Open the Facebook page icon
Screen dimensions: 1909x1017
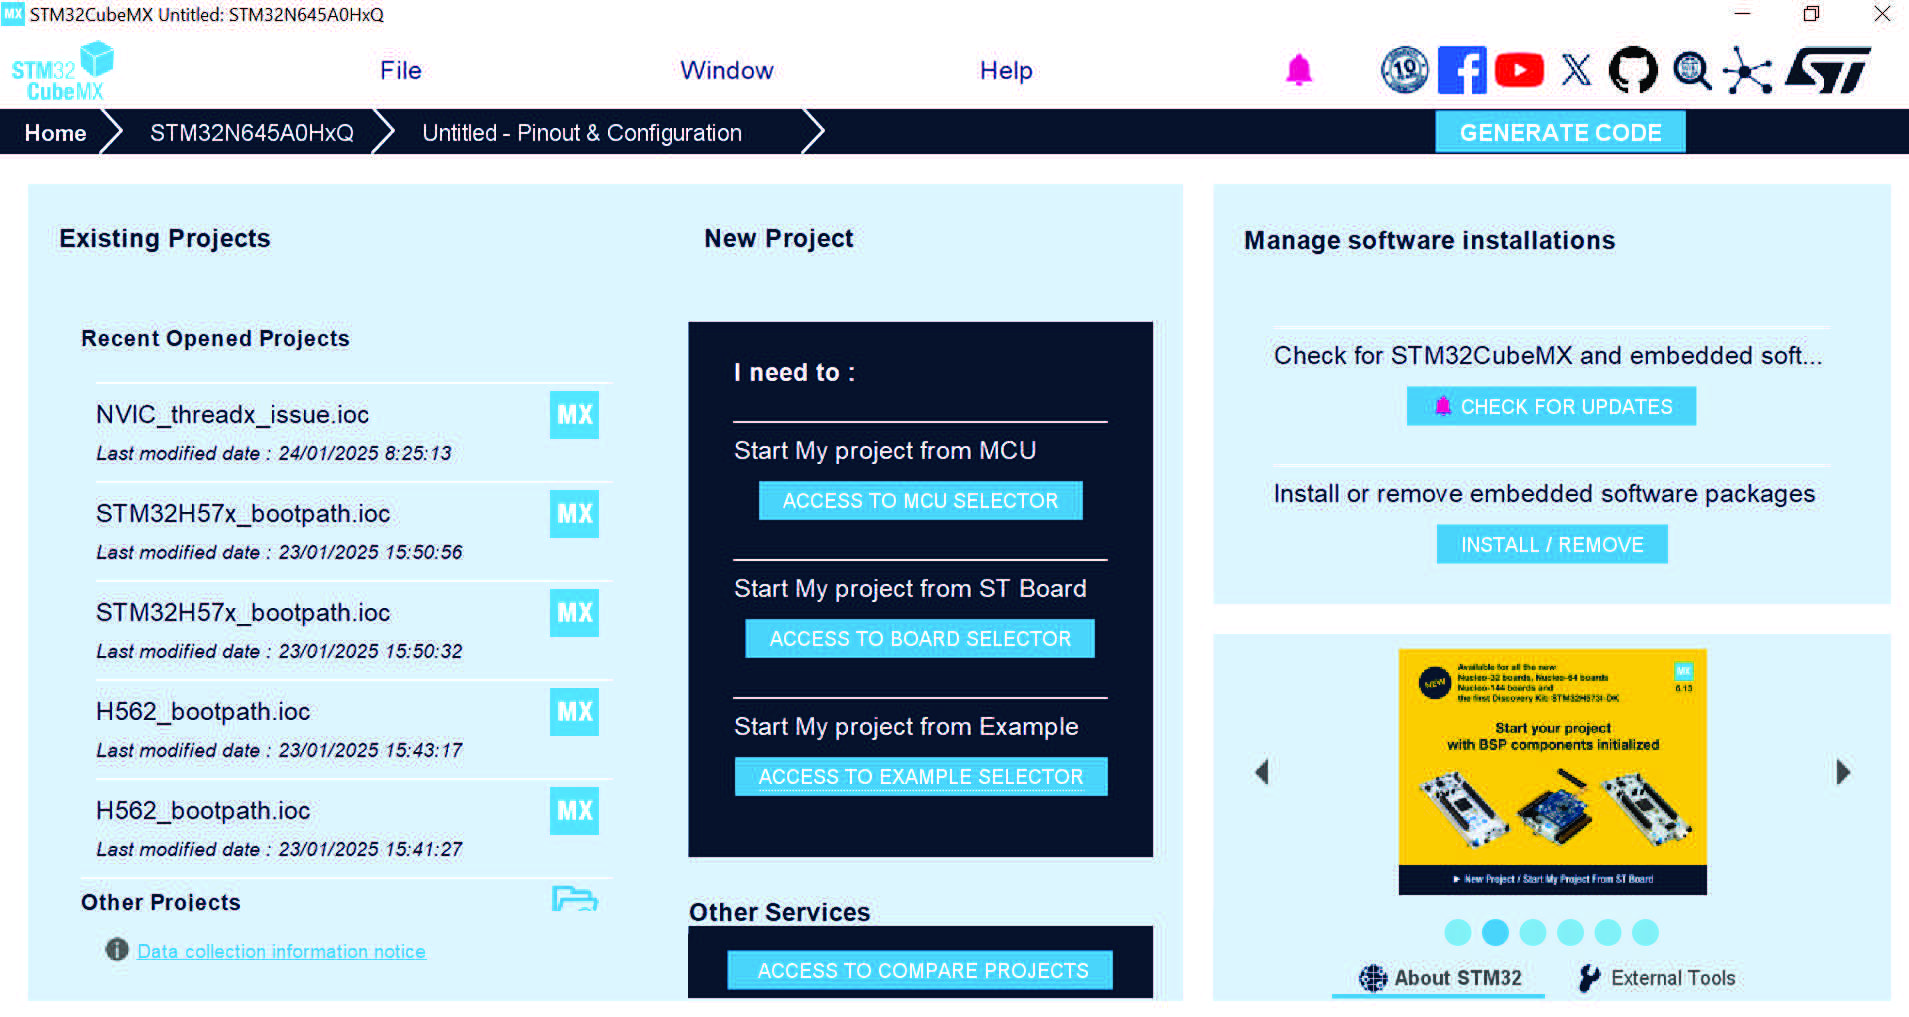1462,70
